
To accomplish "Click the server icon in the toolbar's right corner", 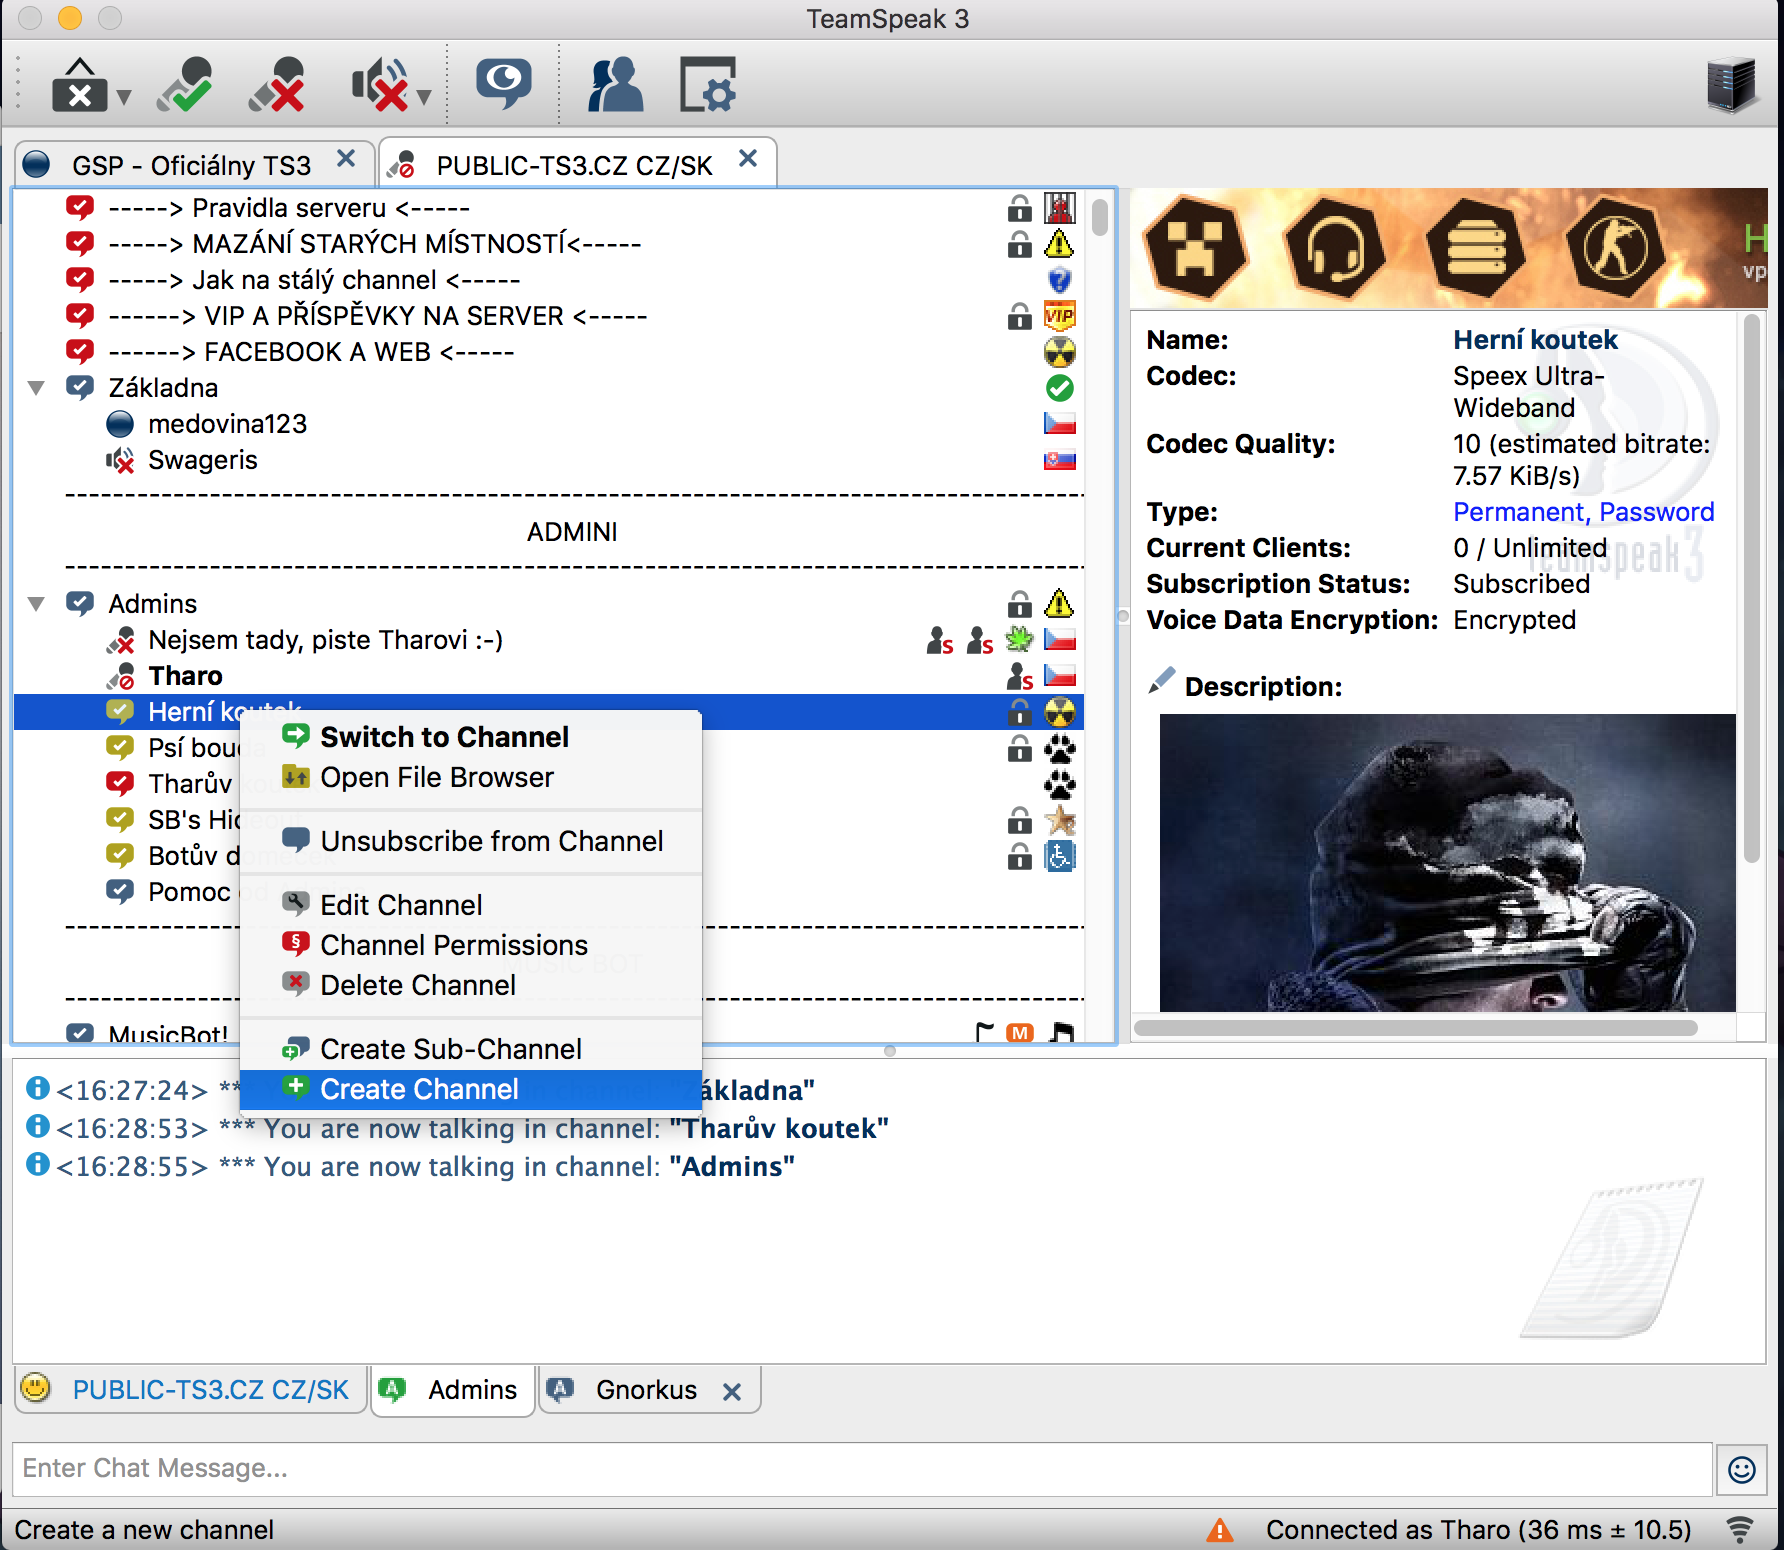I will click(x=1731, y=85).
